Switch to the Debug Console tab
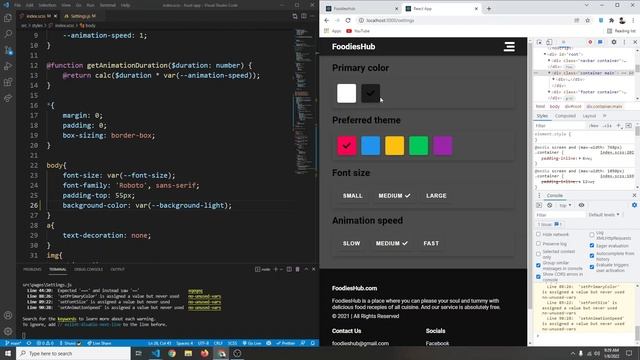This screenshot has height=360, width=640. click(89, 269)
